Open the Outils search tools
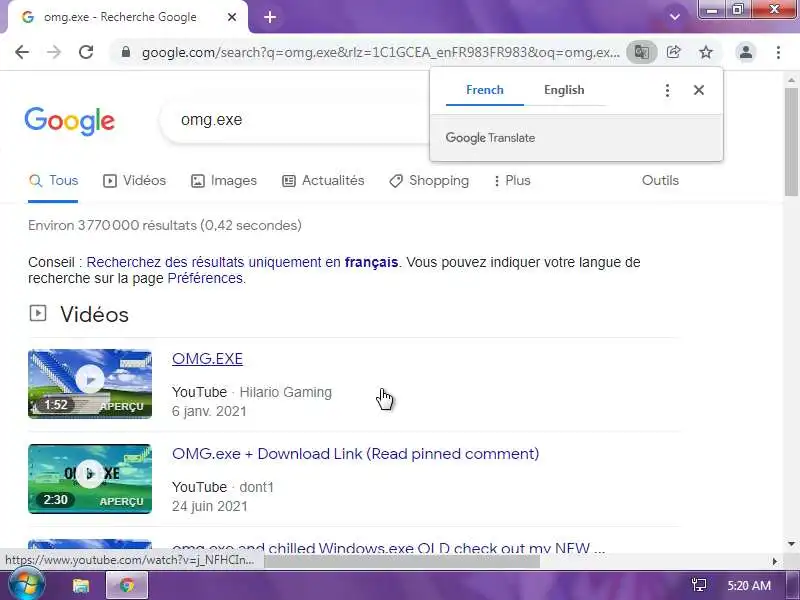 660,181
